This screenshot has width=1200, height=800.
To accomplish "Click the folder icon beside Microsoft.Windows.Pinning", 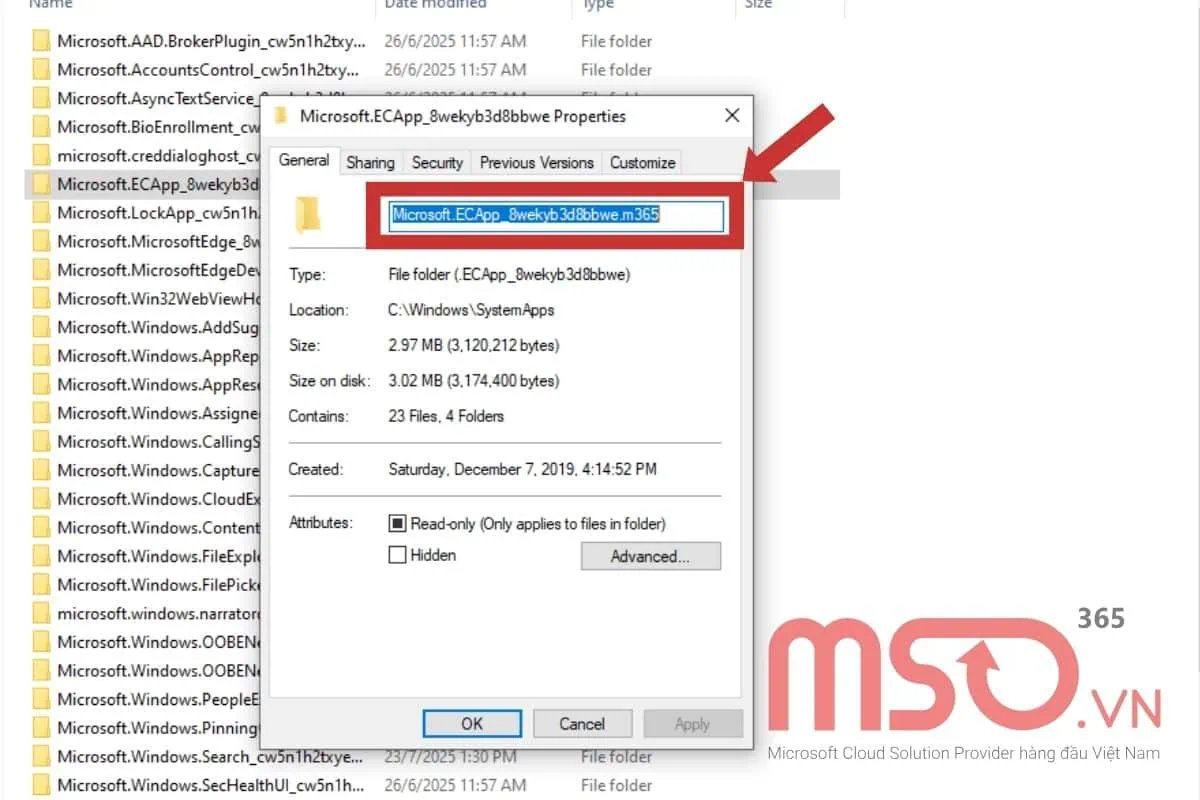I will pos(41,728).
